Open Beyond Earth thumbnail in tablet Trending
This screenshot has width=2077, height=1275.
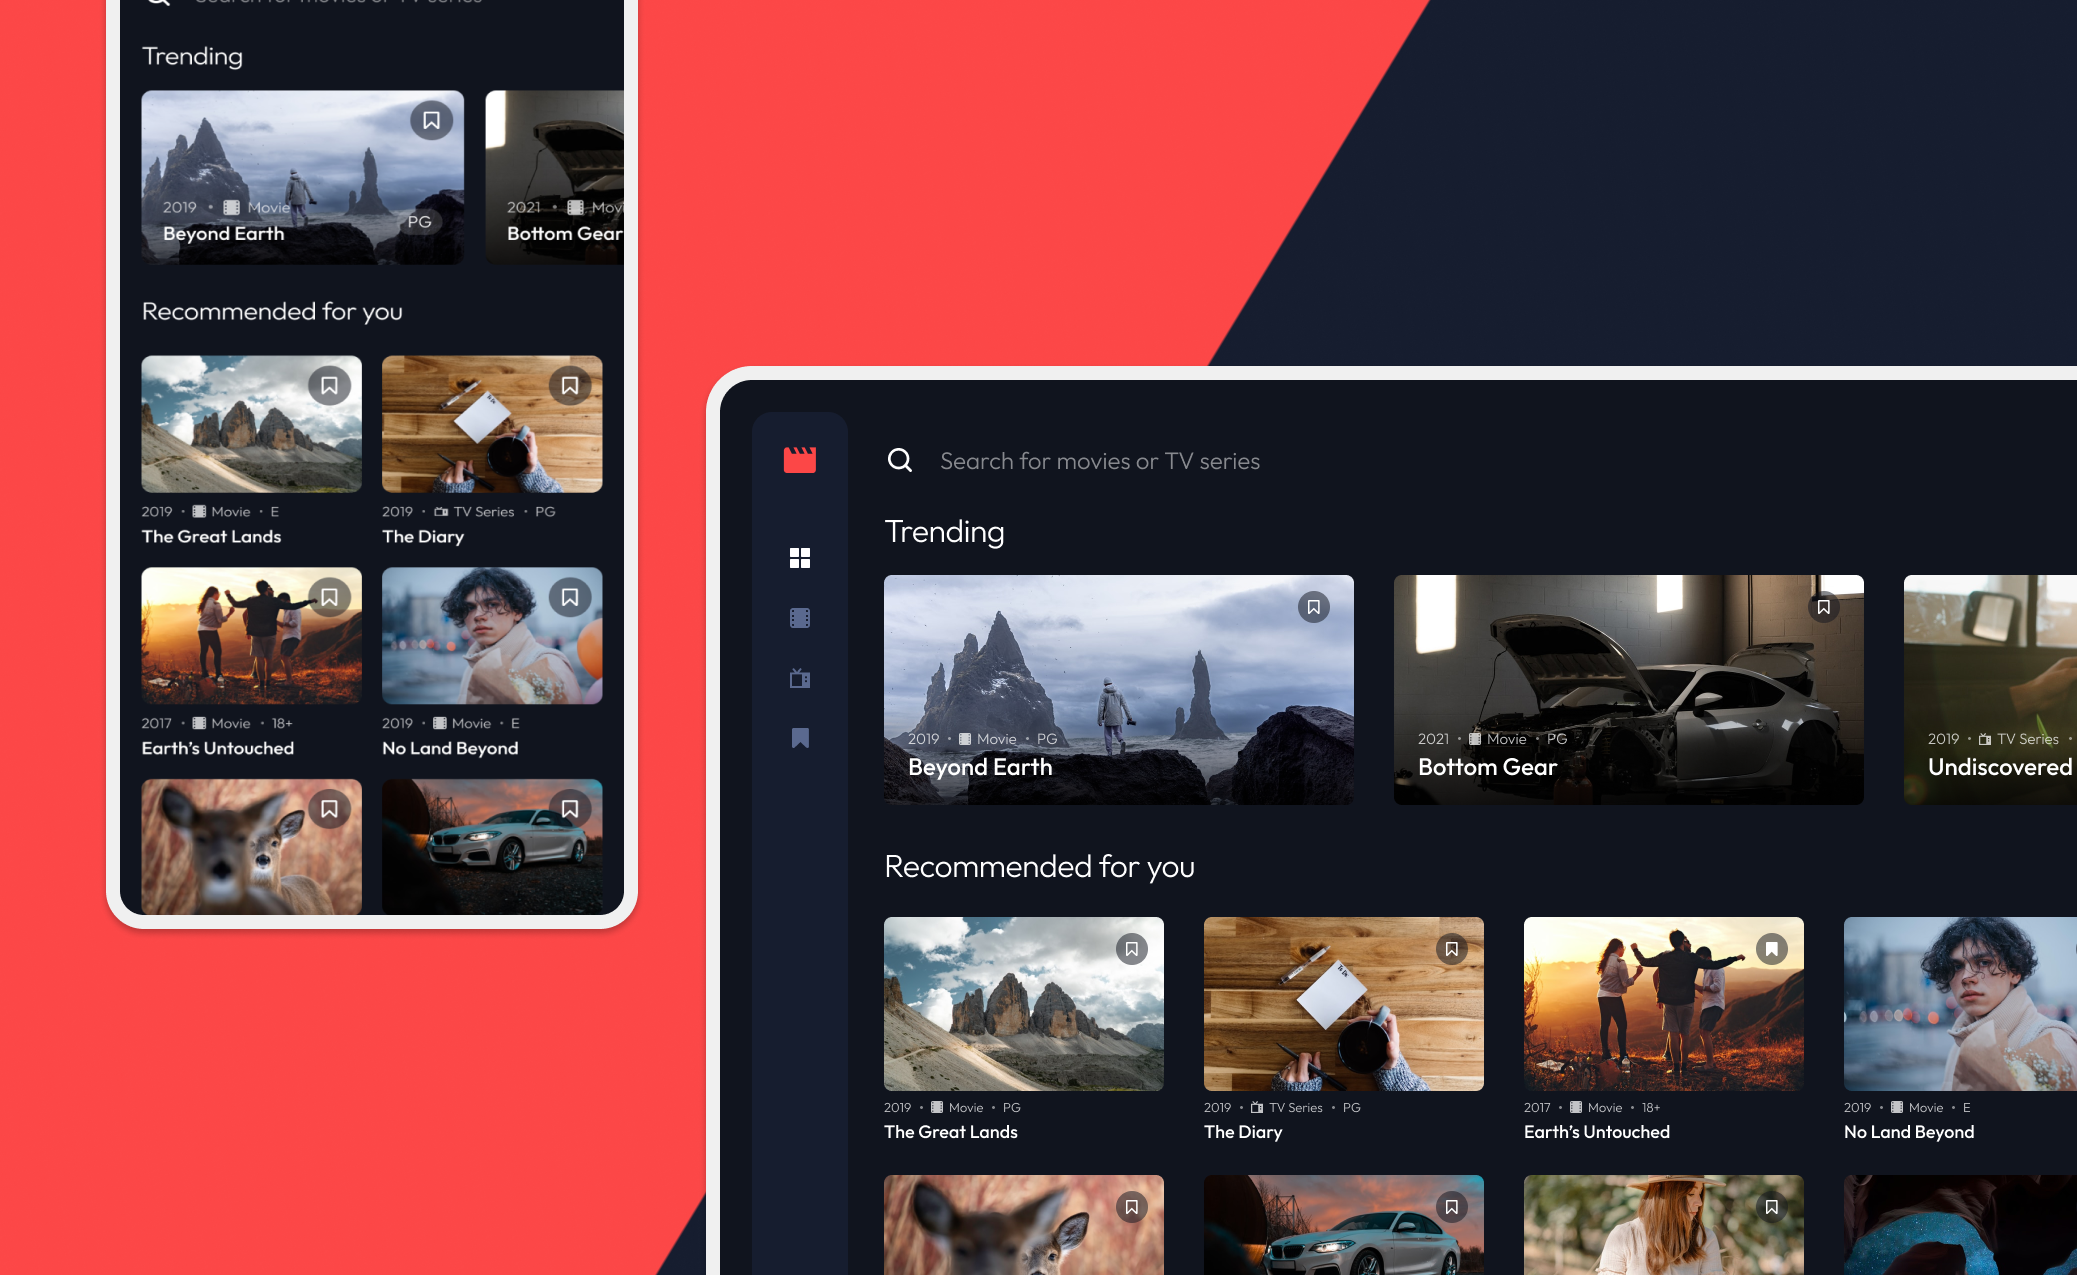1119,690
